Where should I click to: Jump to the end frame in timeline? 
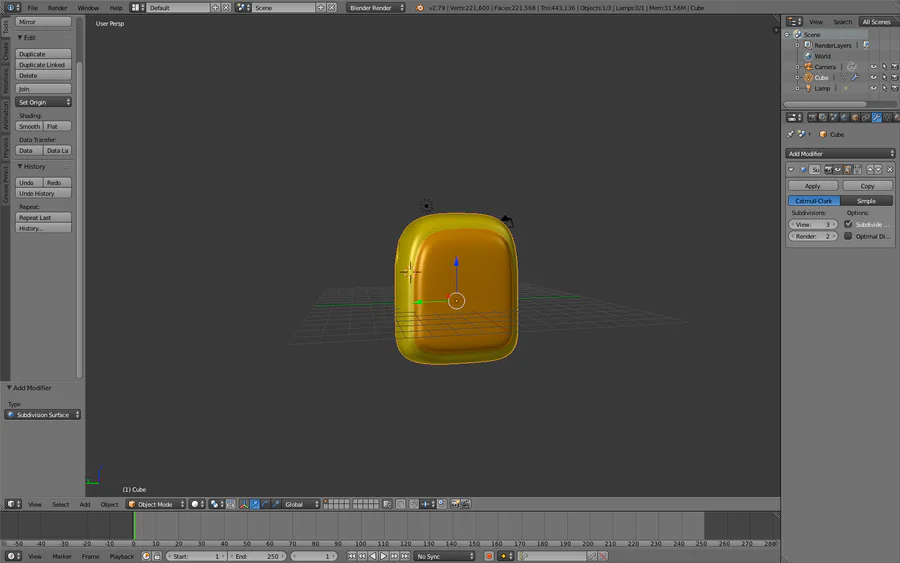(x=405, y=556)
